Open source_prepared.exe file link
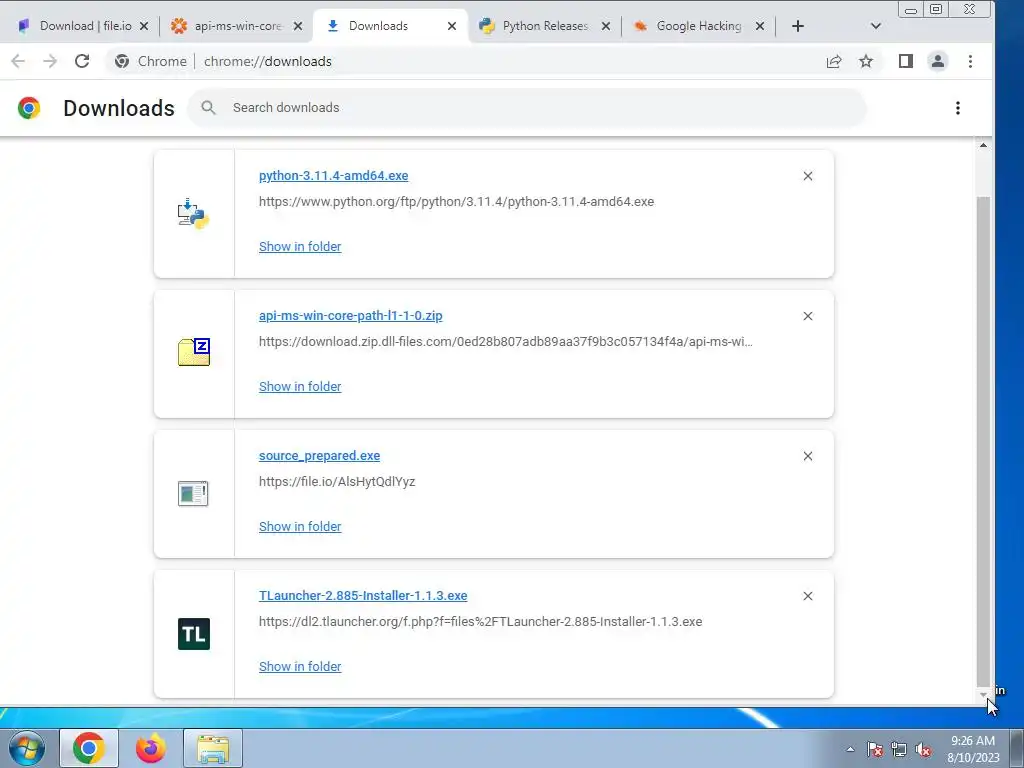The height and width of the screenshot is (768, 1024). (319, 456)
